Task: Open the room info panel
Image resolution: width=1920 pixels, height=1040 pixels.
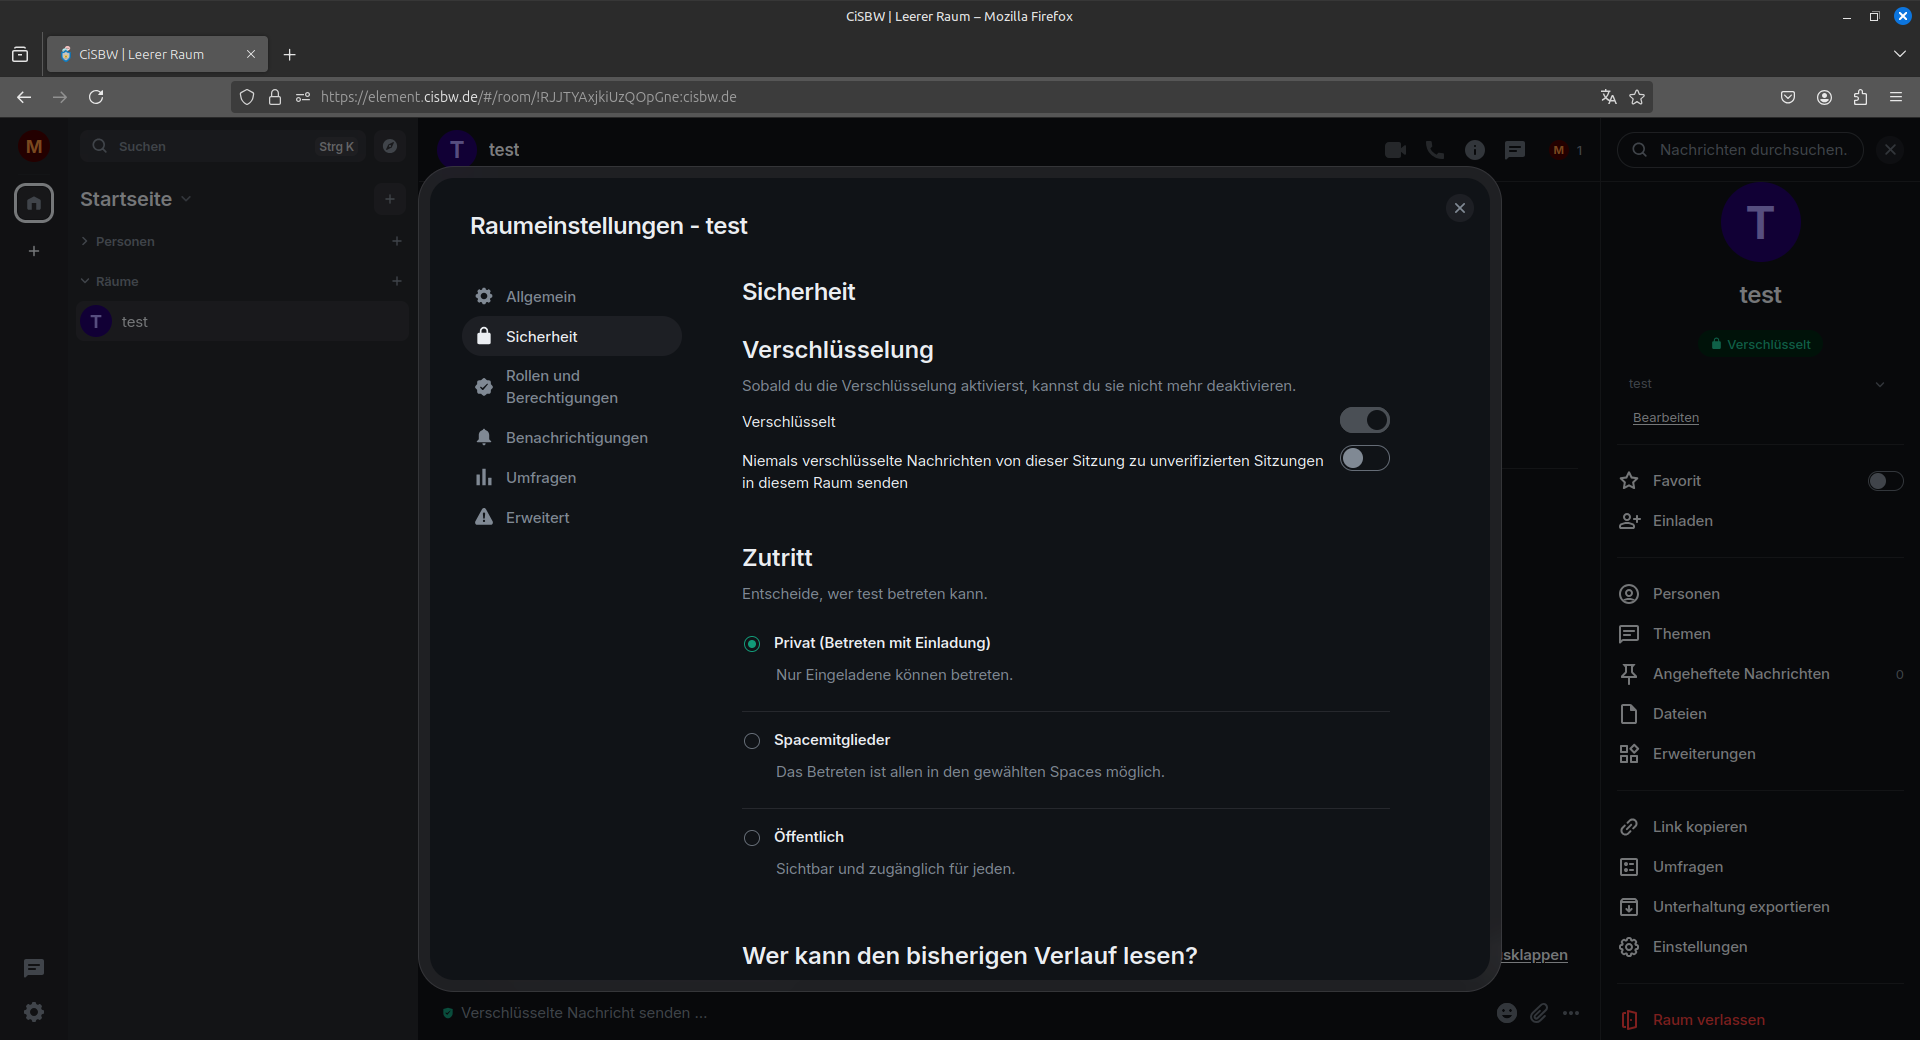Action: click(1474, 150)
